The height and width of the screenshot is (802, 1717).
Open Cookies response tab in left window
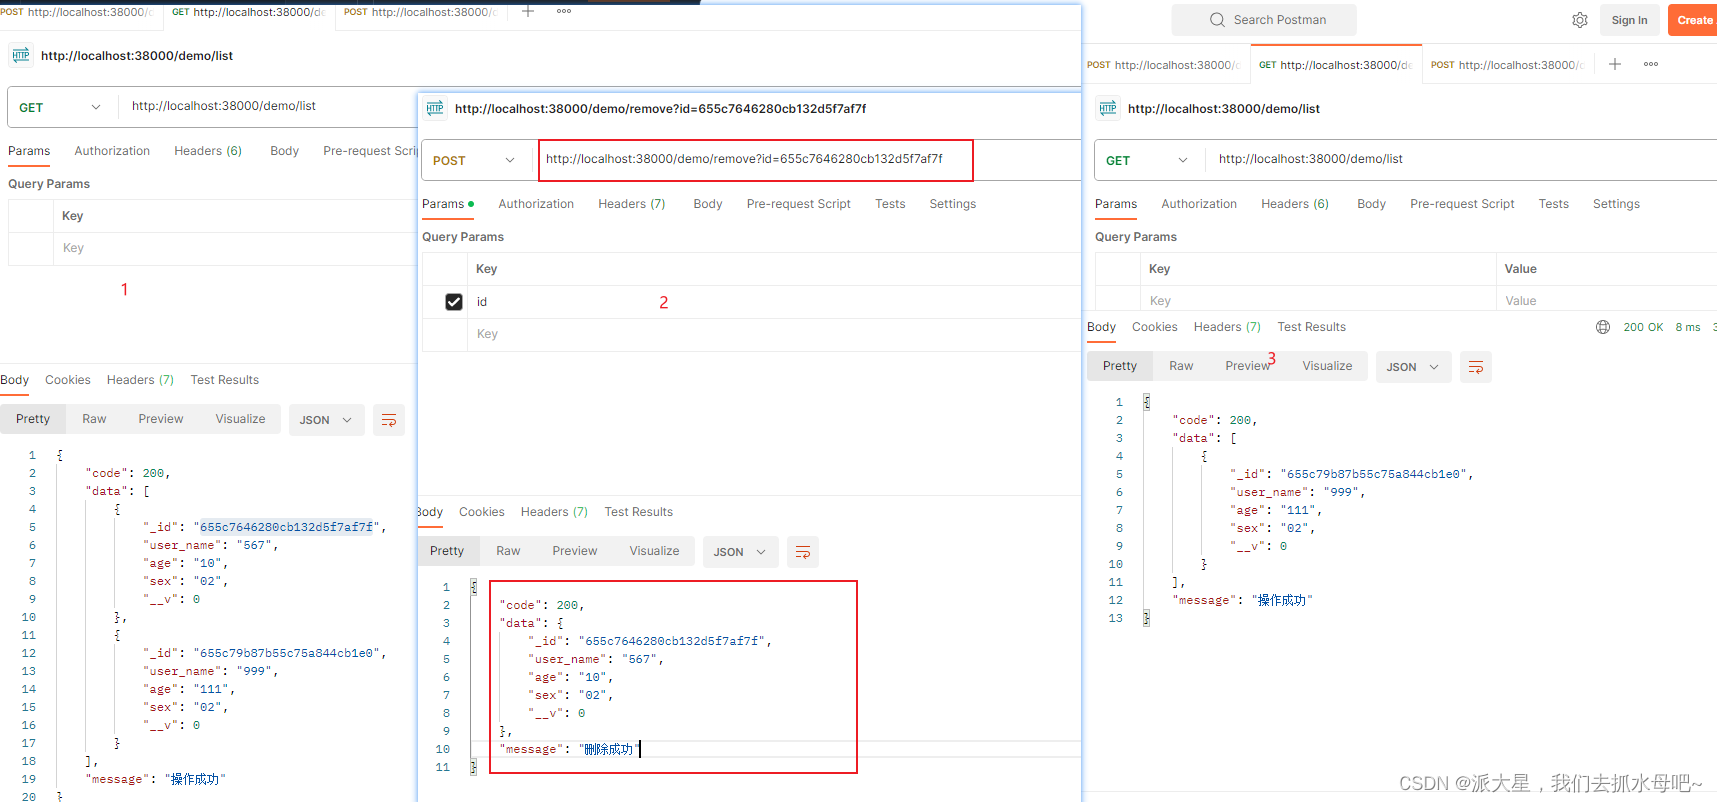(x=68, y=380)
